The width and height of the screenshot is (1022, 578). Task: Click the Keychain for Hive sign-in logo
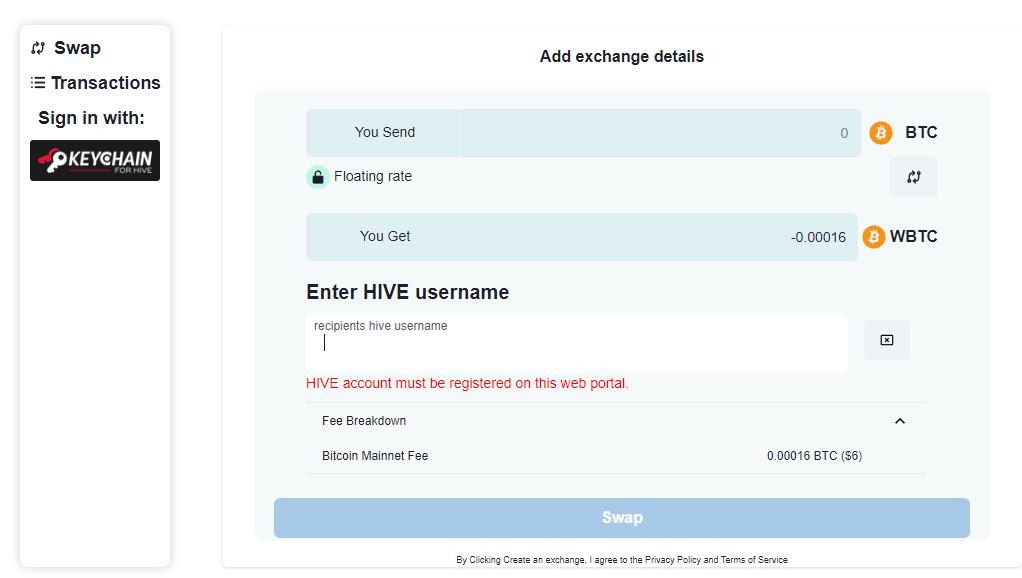point(95,160)
